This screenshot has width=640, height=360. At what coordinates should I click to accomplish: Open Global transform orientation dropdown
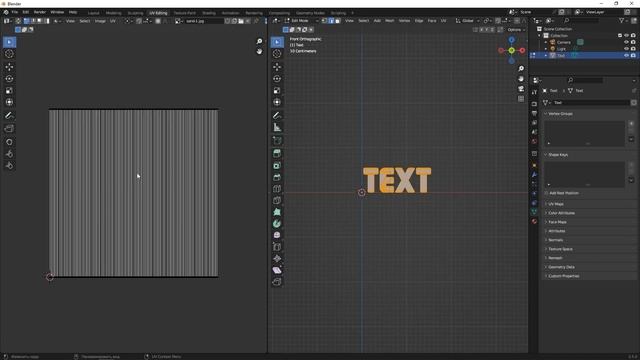(468, 20)
